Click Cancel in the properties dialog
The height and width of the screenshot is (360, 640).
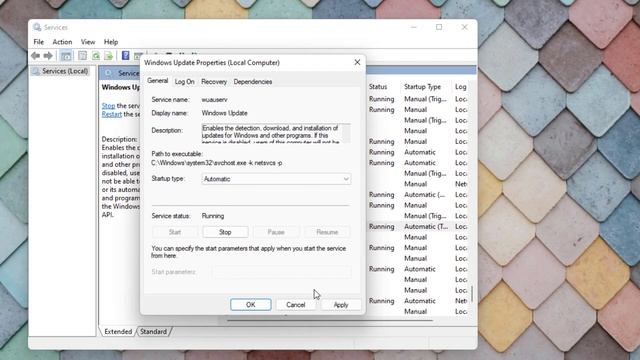coord(296,304)
